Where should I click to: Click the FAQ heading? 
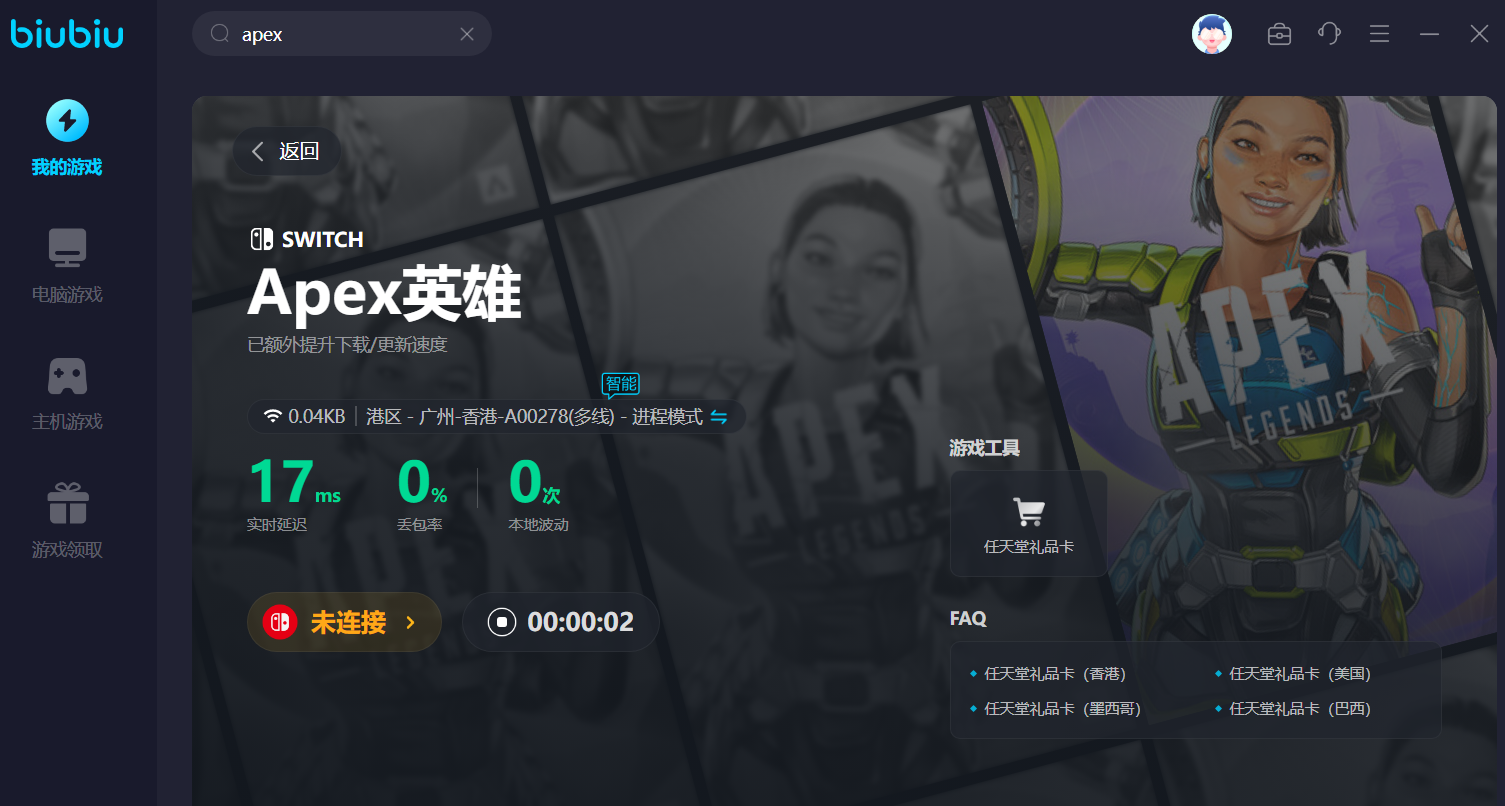(968, 618)
